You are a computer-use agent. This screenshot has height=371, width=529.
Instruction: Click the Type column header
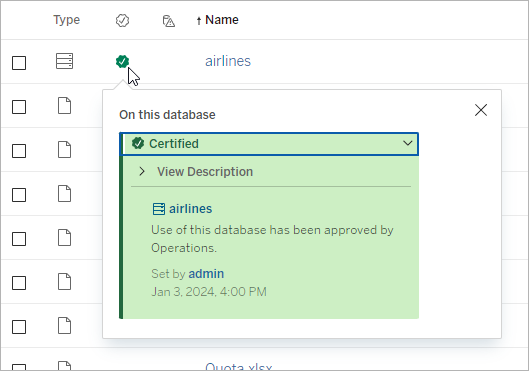(x=66, y=20)
